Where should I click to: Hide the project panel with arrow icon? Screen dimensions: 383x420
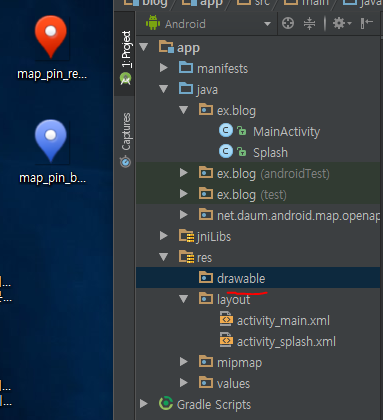[x=367, y=23]
